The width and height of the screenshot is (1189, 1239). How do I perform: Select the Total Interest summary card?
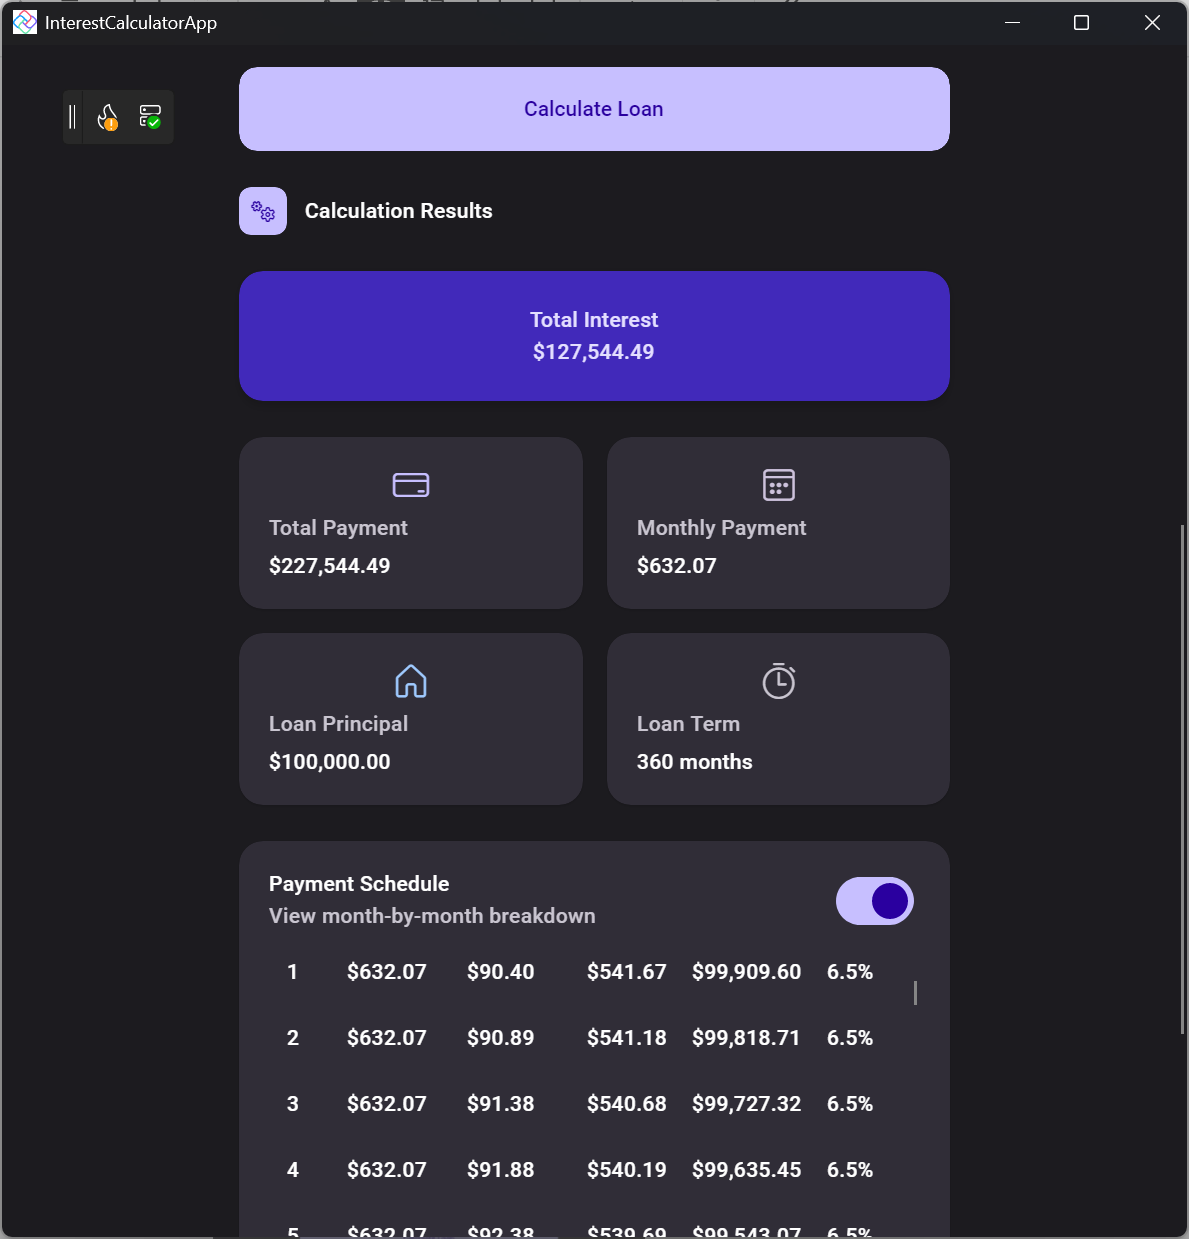(594, 336)
